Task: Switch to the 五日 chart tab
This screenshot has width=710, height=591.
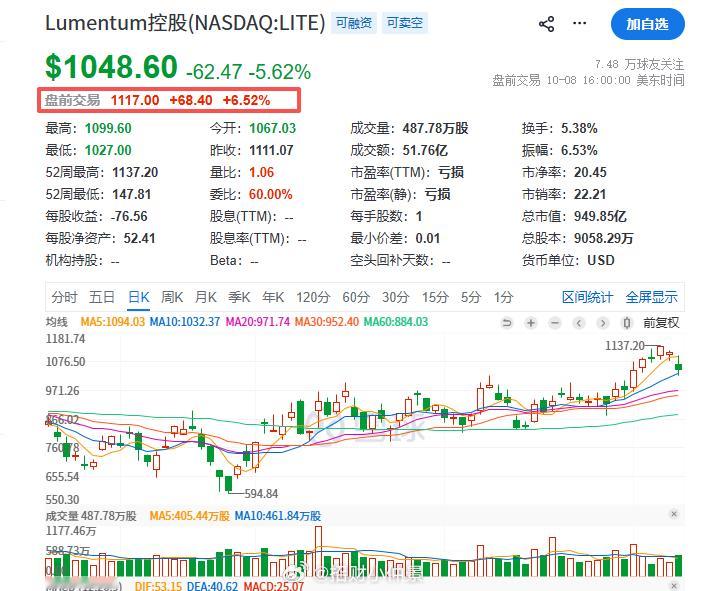Action: [102, 297]
